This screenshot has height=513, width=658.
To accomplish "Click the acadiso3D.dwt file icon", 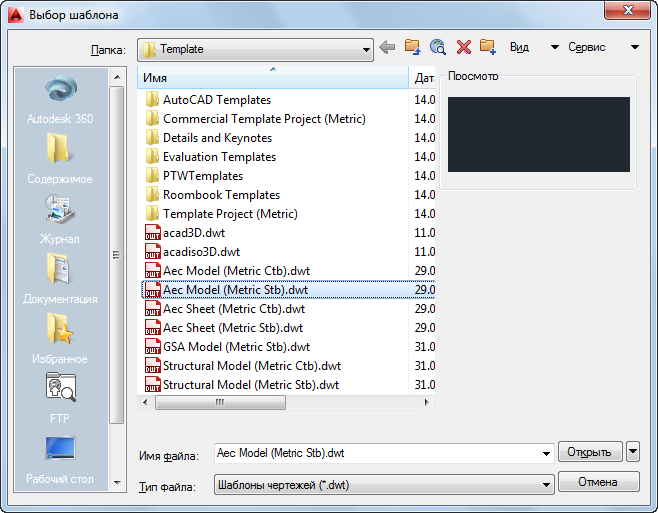I will click(152, 252).
